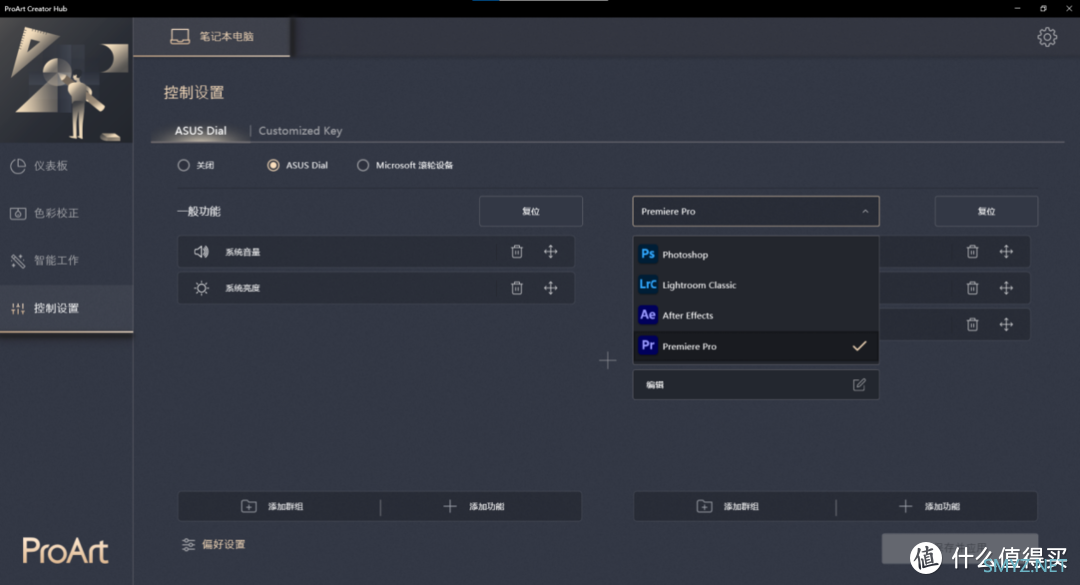Image resolution: width=1080 pixels, height=585 pixels.
Task: Delete the system brightness function
Action: [x=517, y=288]
